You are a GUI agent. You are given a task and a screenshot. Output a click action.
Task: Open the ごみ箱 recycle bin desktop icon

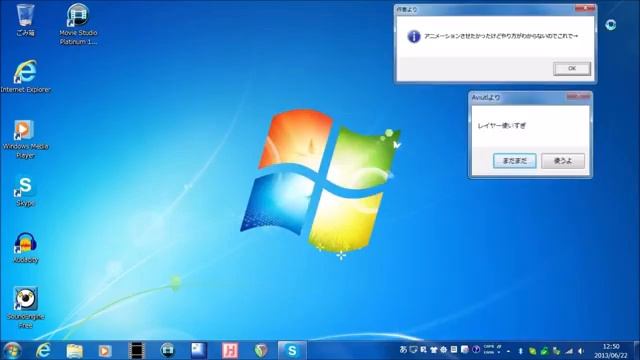(x=25, y=20)
